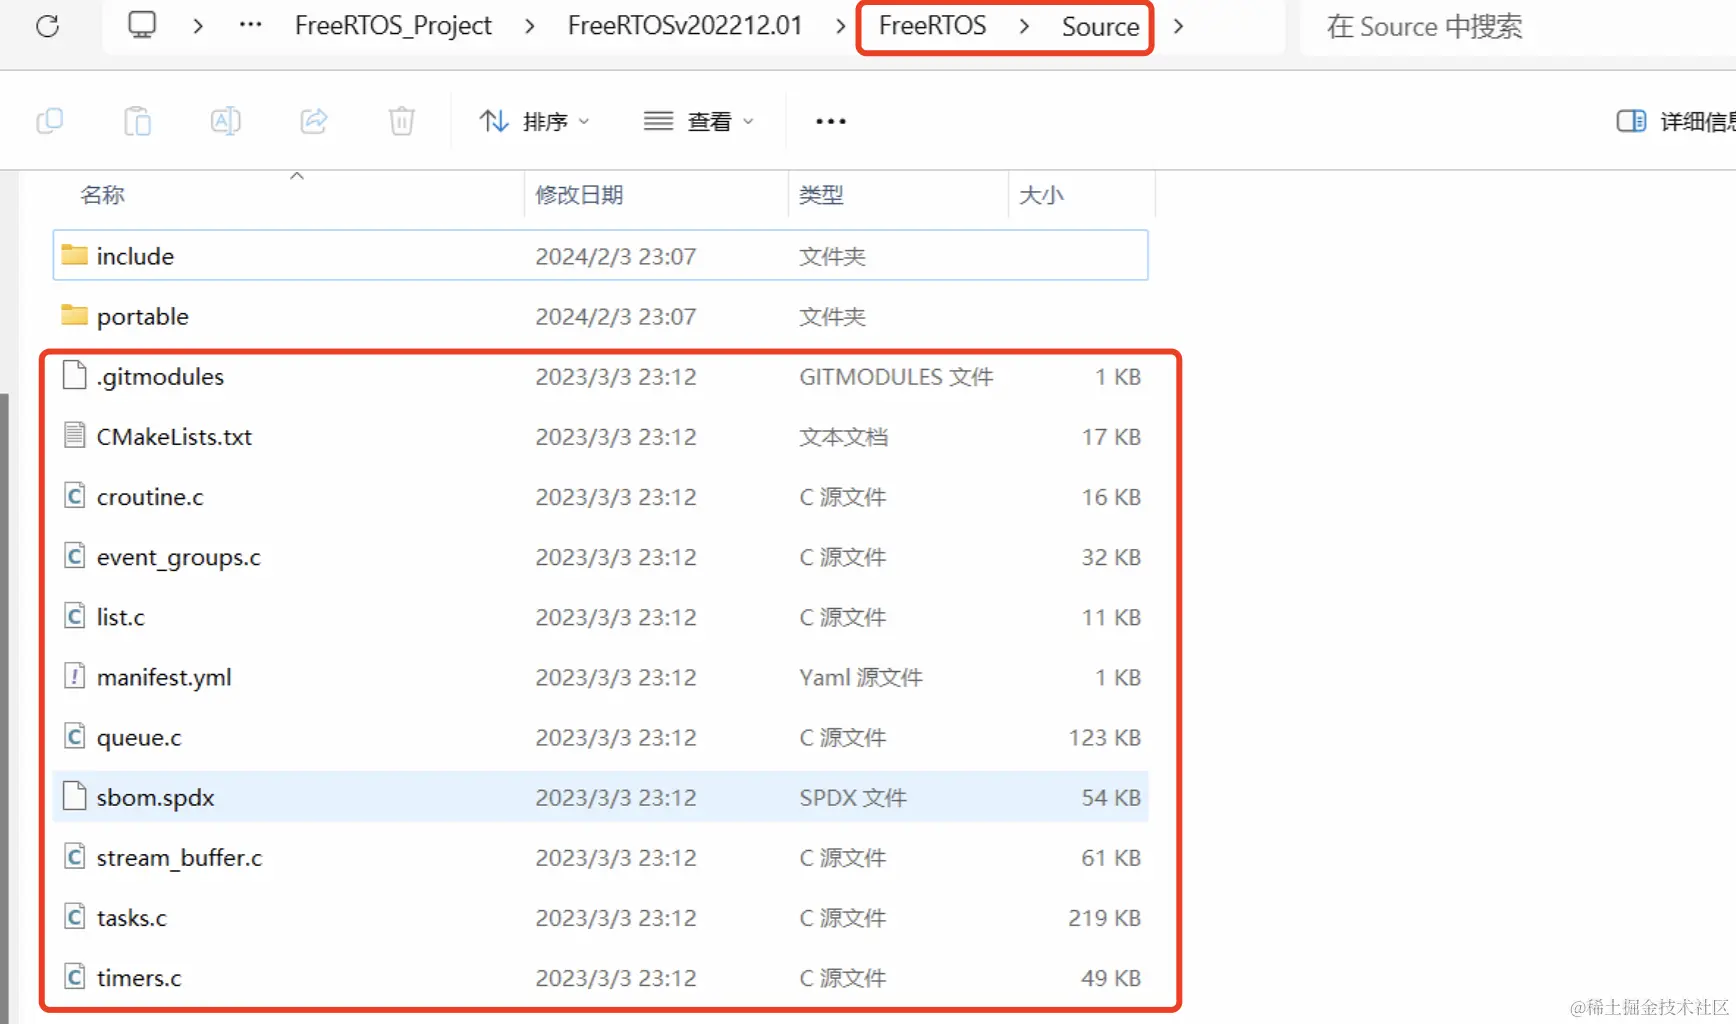Select the croutine.c file name
The image size is (1736, 1024).
pos(150,496)
